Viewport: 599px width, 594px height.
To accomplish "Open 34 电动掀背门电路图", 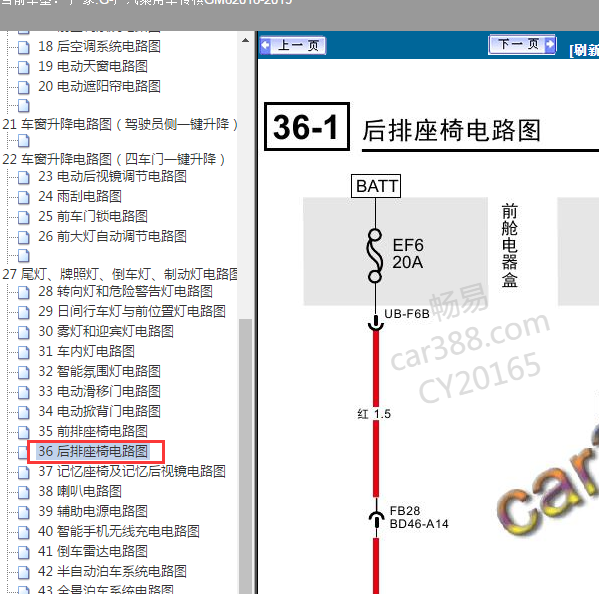I will 99,411.
